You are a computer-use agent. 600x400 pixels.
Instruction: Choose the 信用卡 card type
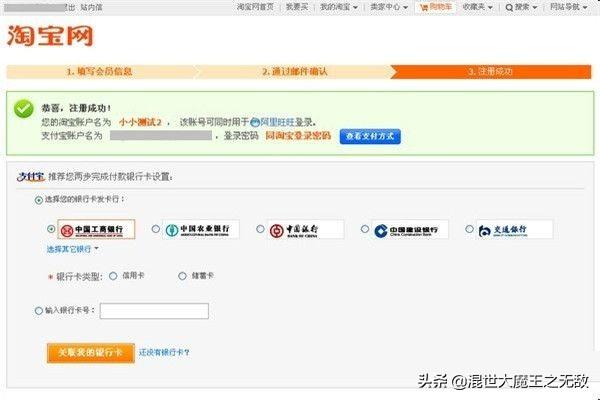tap(113, 276)
